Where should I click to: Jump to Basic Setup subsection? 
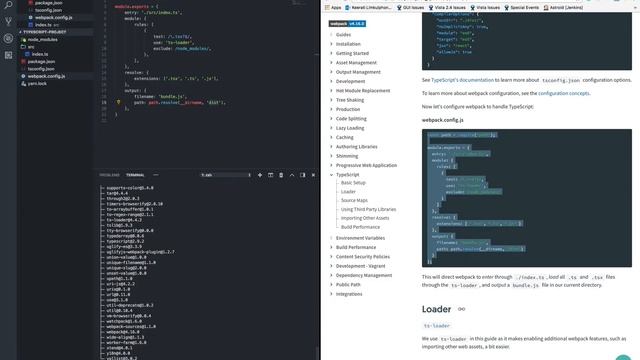pos(353,183)
